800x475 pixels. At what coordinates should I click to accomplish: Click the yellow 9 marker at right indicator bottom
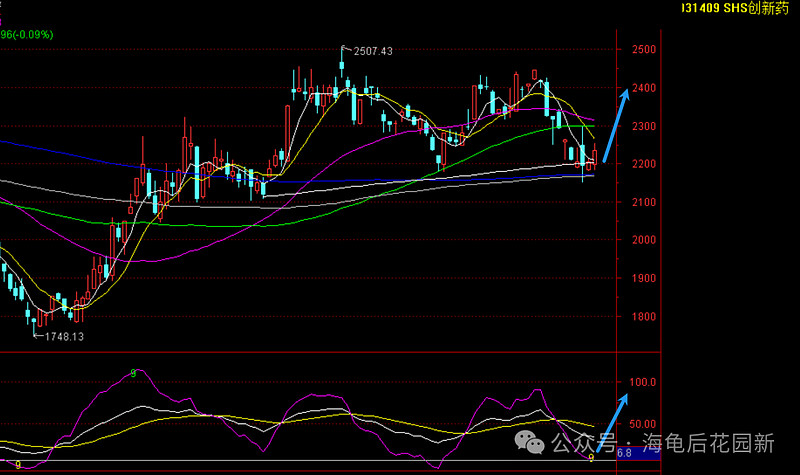591,458
